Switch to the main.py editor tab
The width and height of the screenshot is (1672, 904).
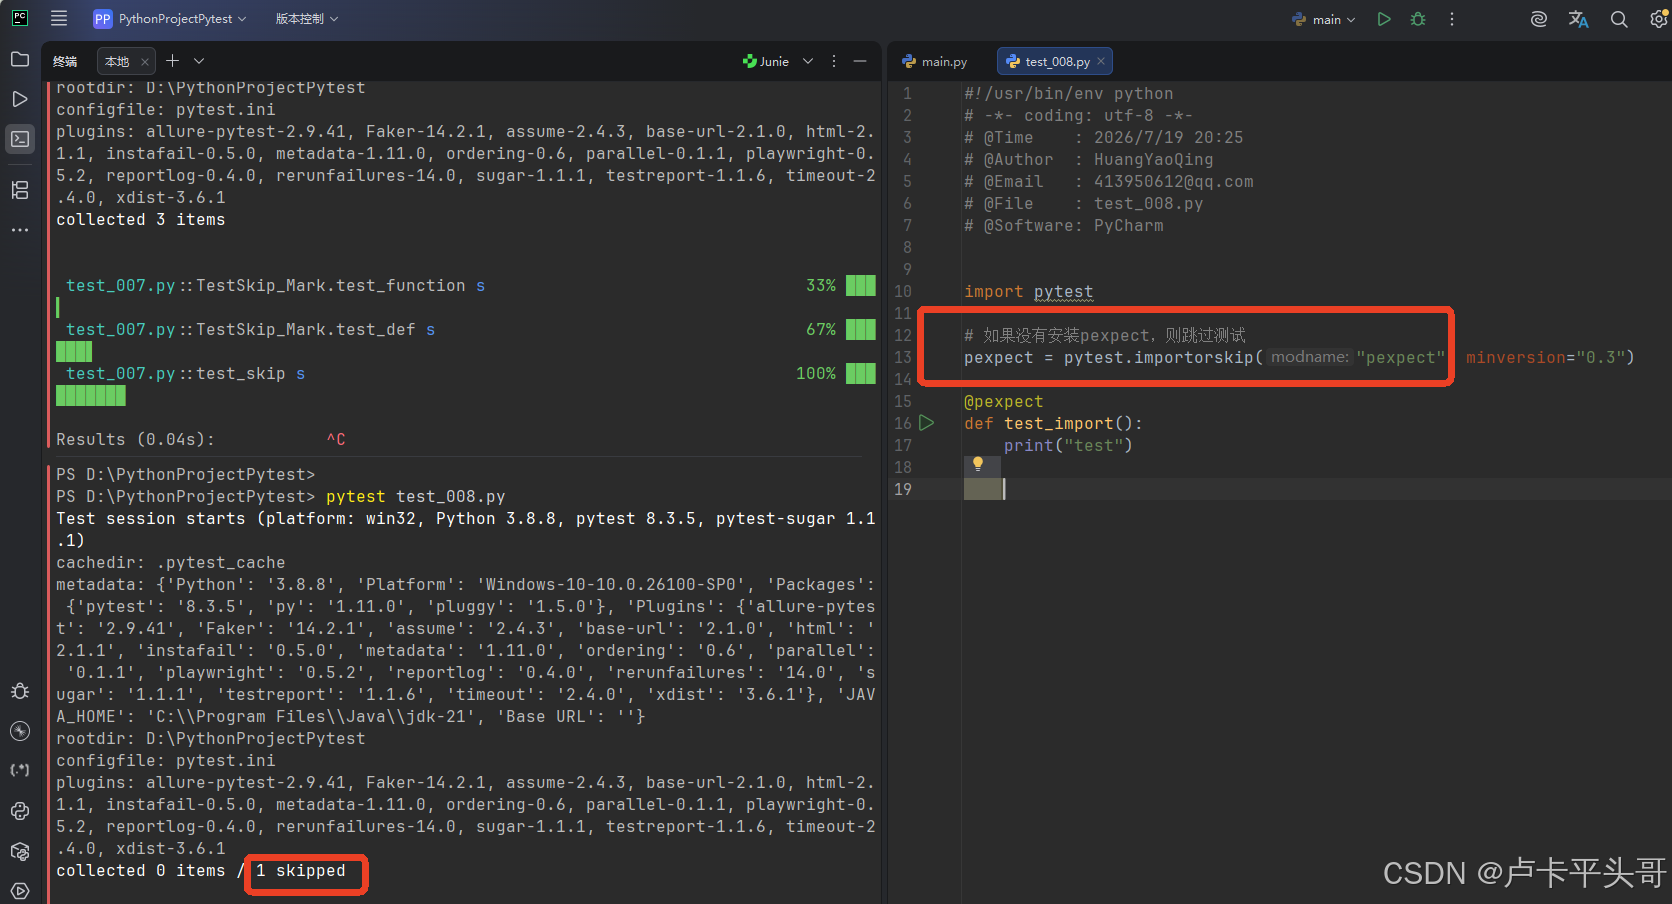pyautogui.click(x=935, y=61)
